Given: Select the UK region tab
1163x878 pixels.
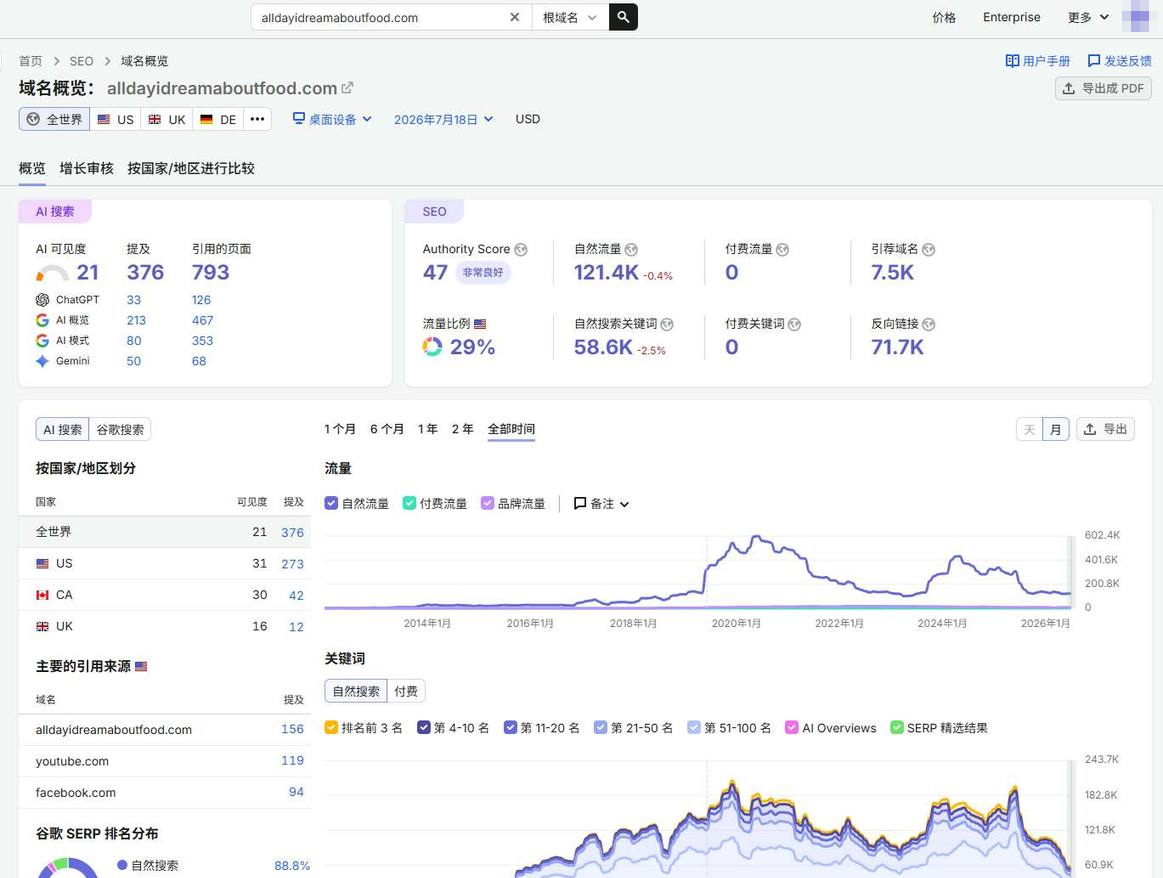Looking at the screenshot, I should pos(167,119).
